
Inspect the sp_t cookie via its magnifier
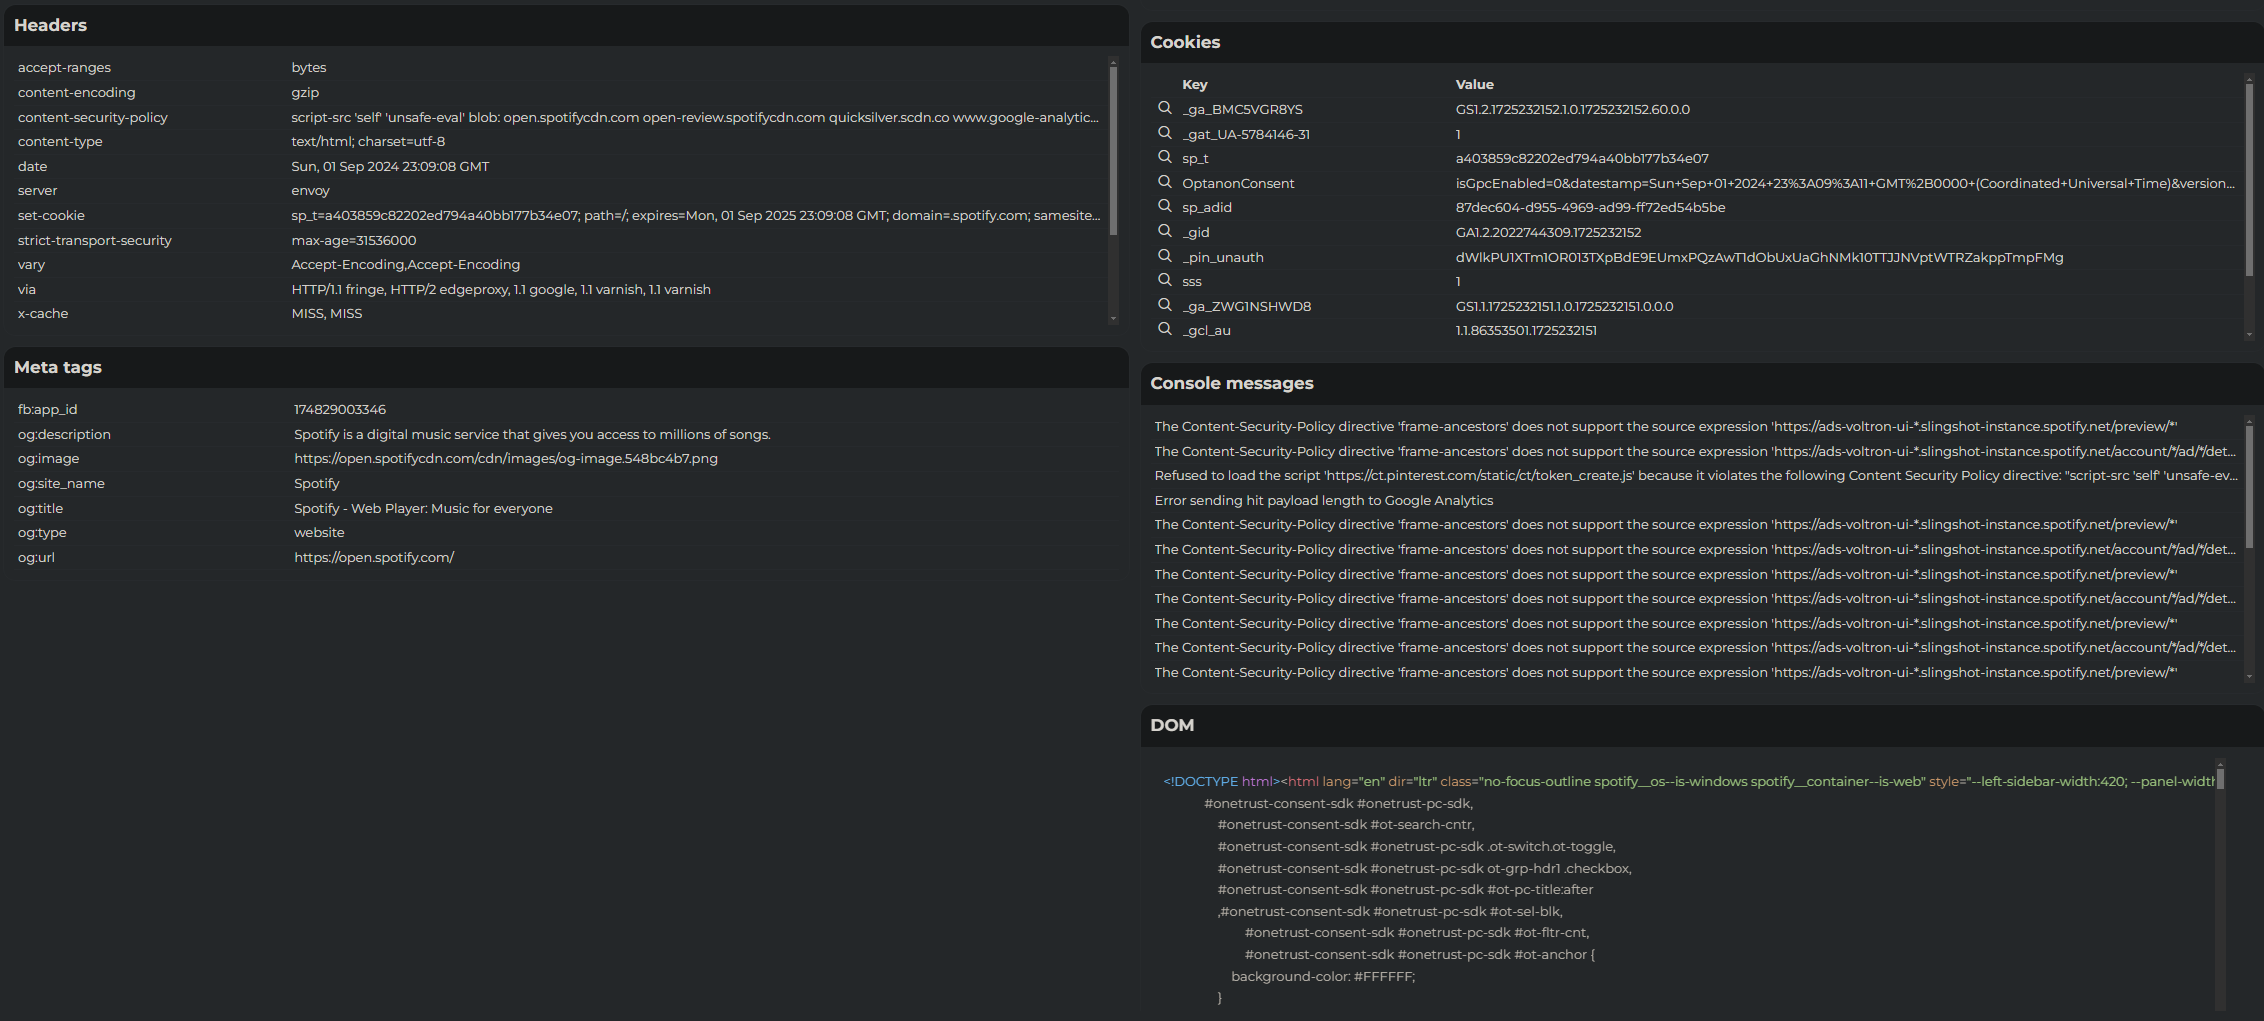(1164, 157)
